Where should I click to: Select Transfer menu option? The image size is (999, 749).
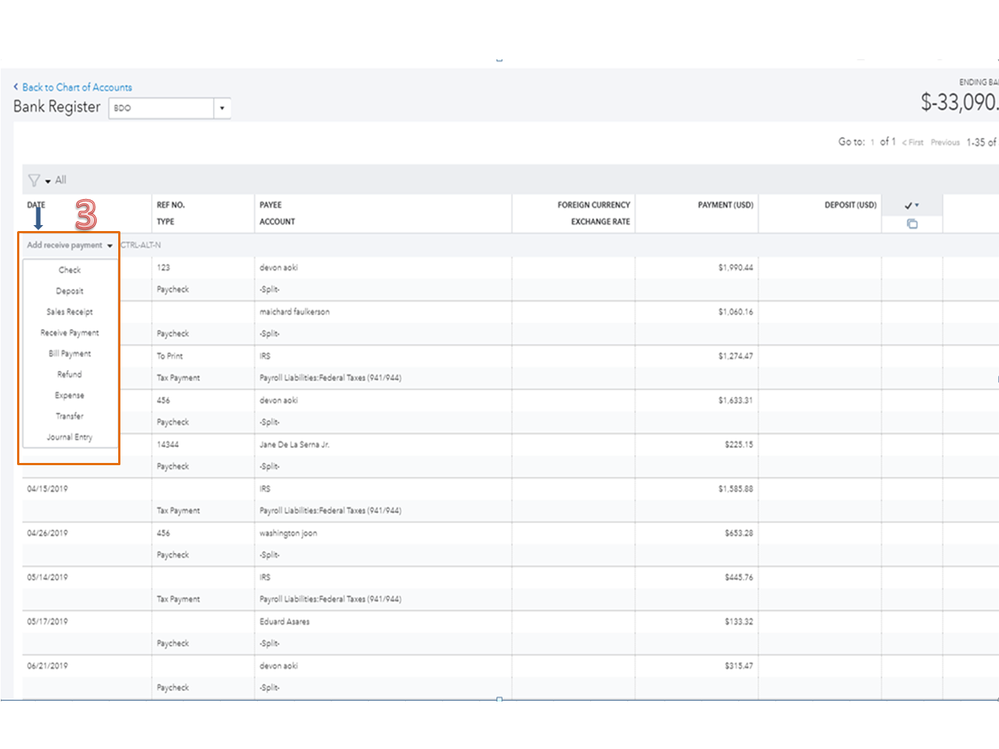click(x=70, y=416)
